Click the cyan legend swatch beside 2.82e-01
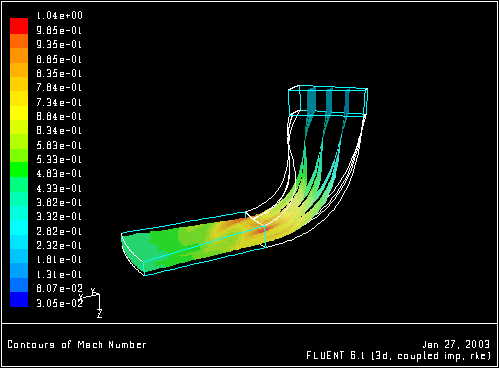The width and height of the screenshot is (499, 368). pyautogui.click(x=19, y=228)
